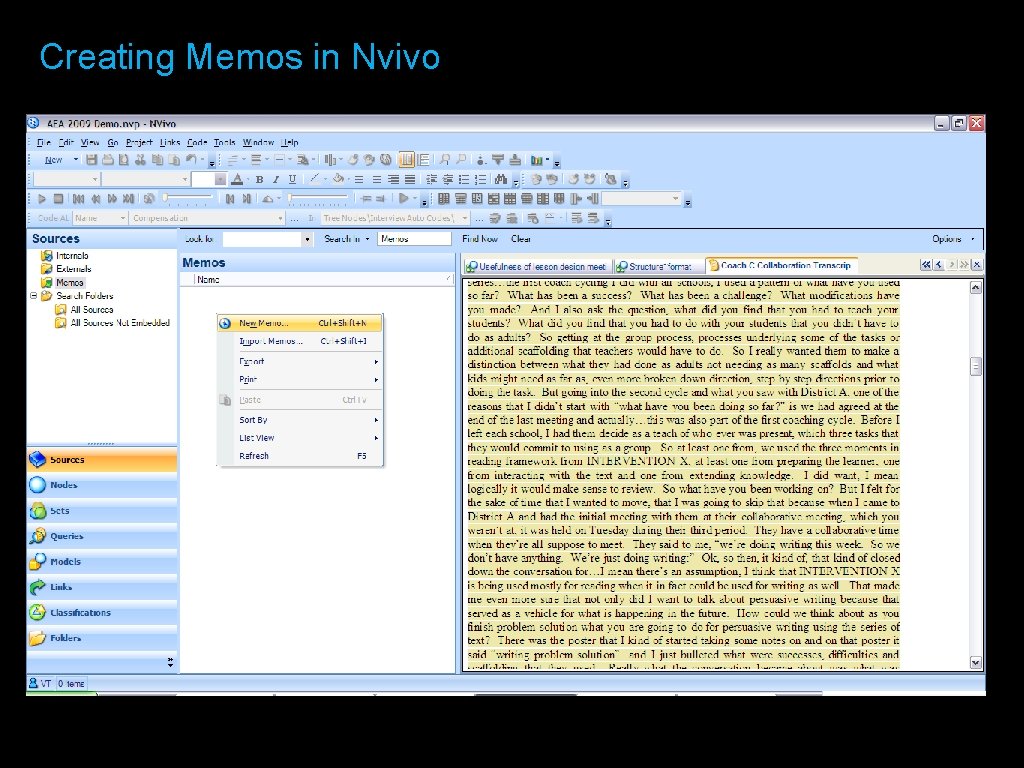Image resolution: width=1024 pixels, height=768 pixels.
Task: Apply Bold formatting
Action: pyautogui.click(x=259, y=179)
